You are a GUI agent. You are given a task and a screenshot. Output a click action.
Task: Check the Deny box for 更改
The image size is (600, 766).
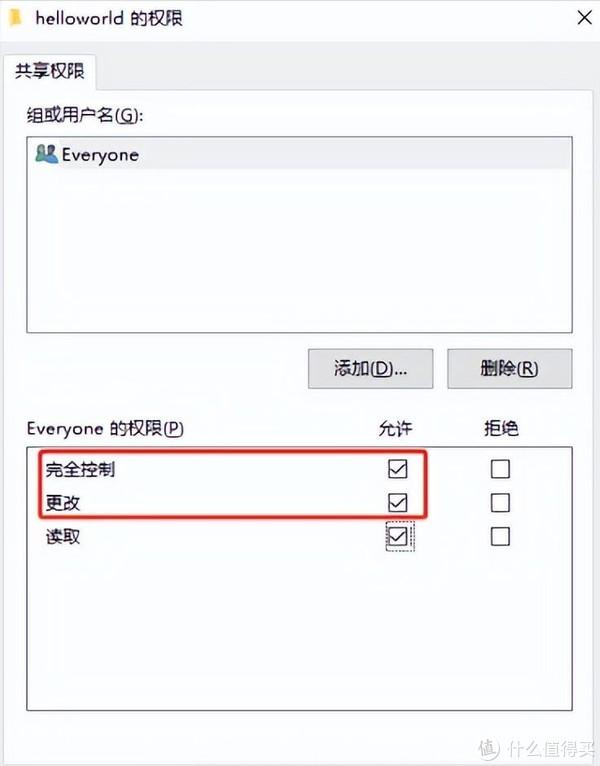pos(500,502)
